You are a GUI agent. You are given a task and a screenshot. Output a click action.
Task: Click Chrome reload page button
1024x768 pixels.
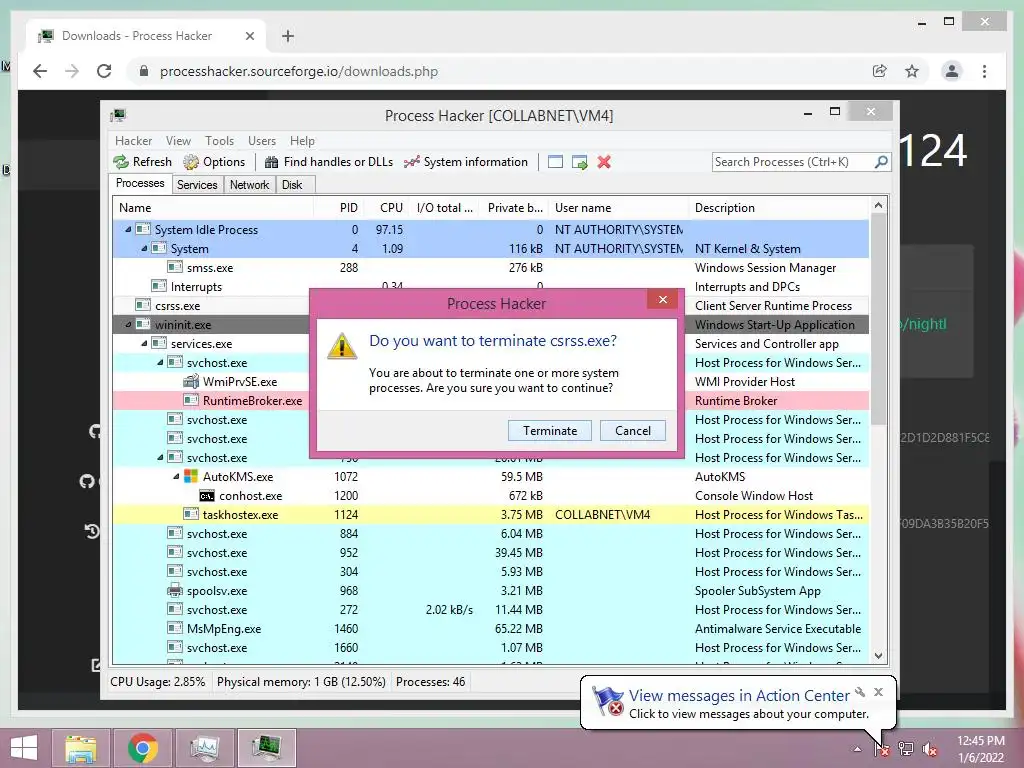[104, 71]
